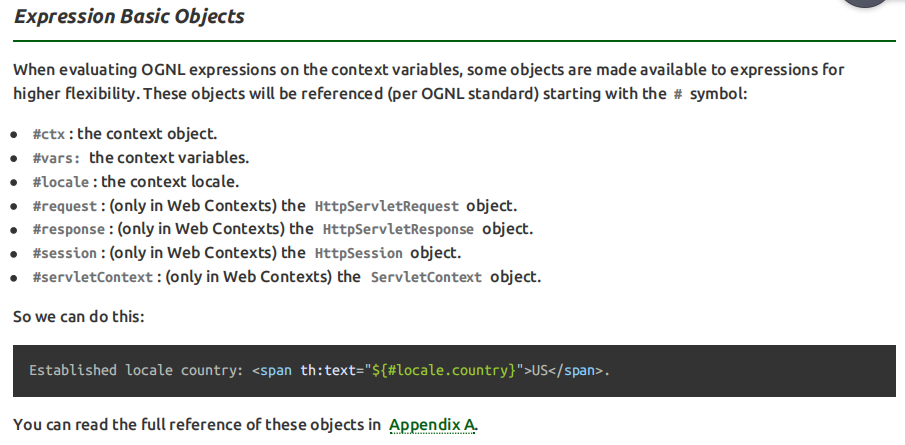Click the HttpServletResponse class name
The width and height of the screenshot is (905, 445).
click(x=398, y=230)
